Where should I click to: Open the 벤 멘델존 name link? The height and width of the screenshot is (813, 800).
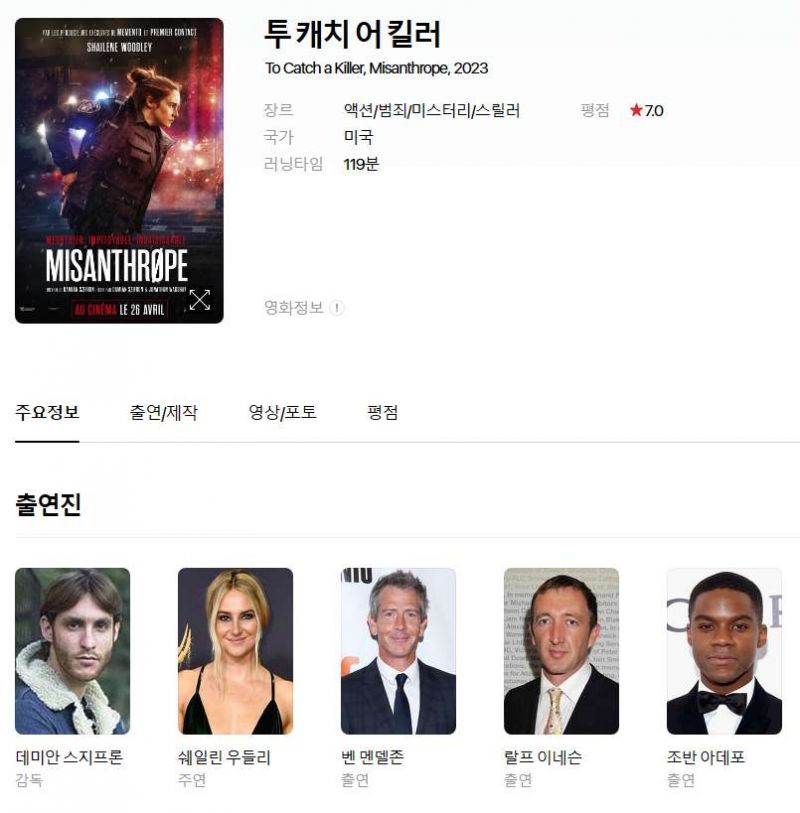(x=372, y=758)
